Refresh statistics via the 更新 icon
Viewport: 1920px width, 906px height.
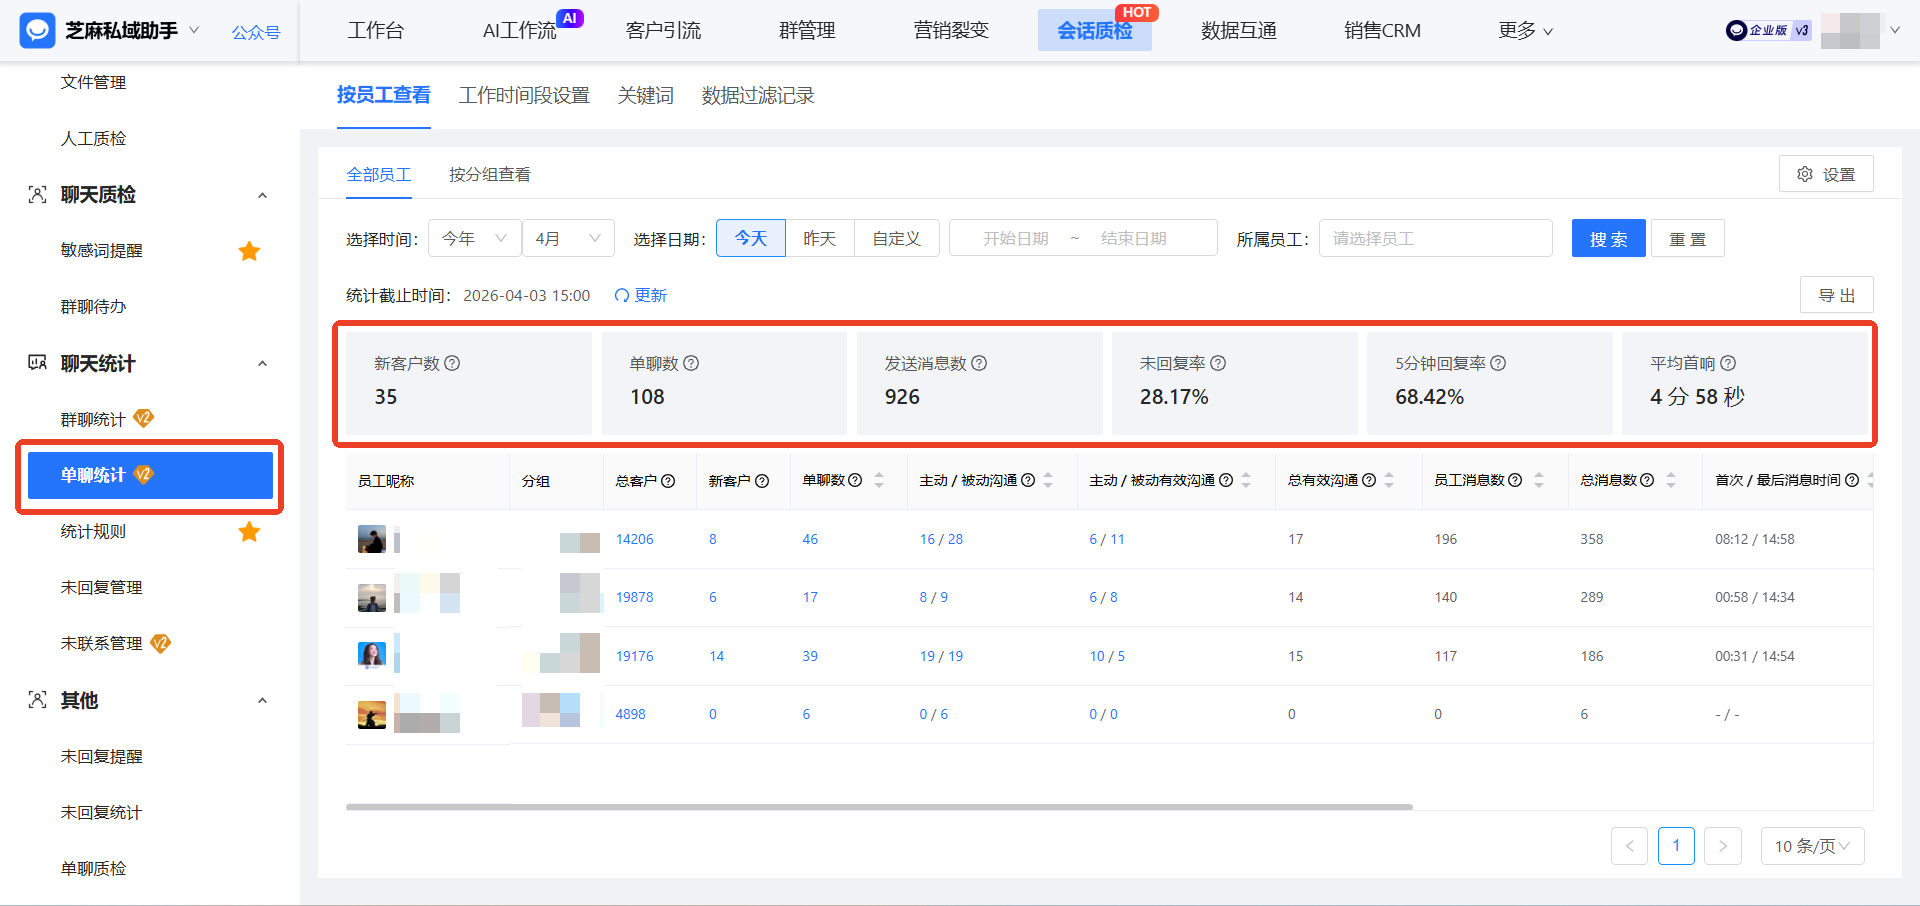pyautogui.click(x=622, y=294)
